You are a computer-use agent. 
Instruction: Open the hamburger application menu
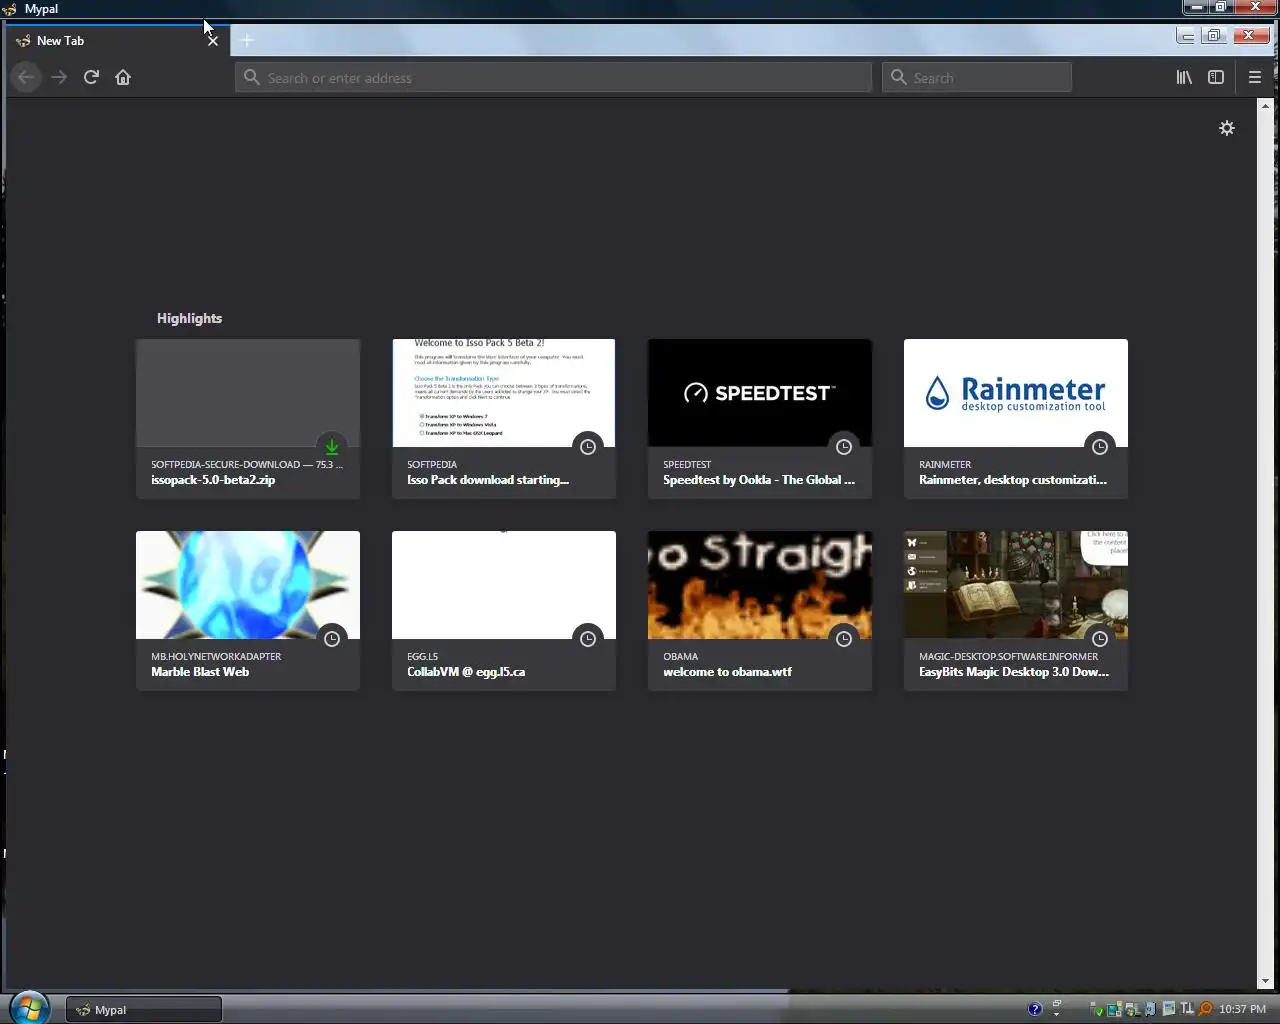[1255, 77]
